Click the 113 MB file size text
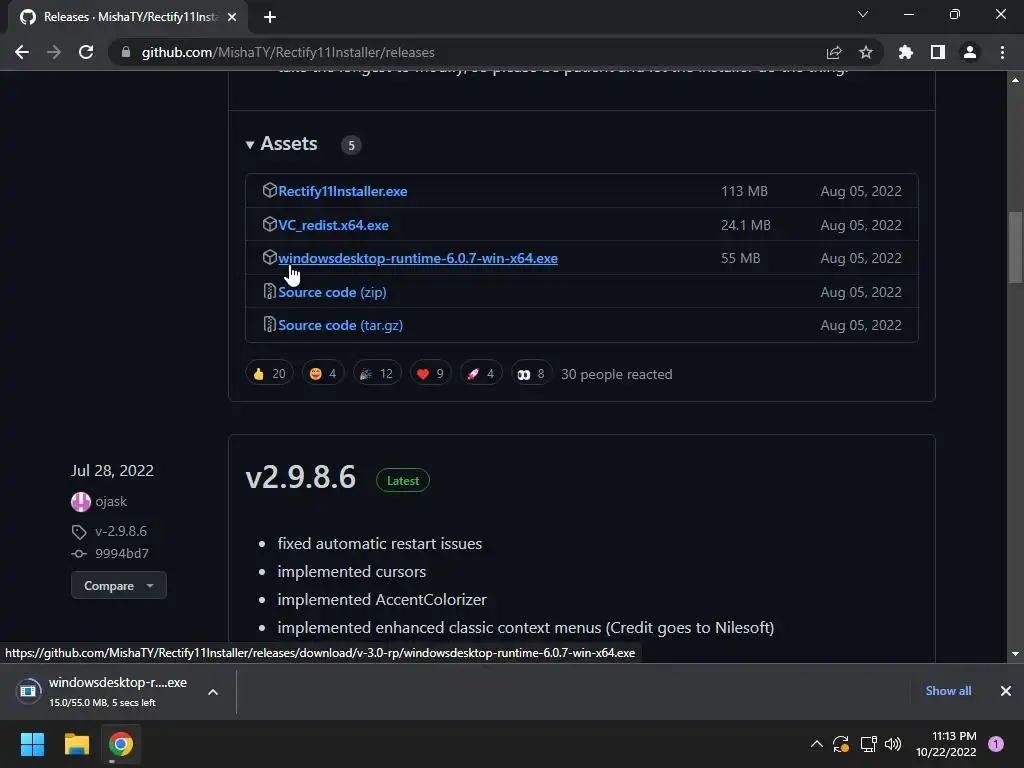 pos(744,191)
